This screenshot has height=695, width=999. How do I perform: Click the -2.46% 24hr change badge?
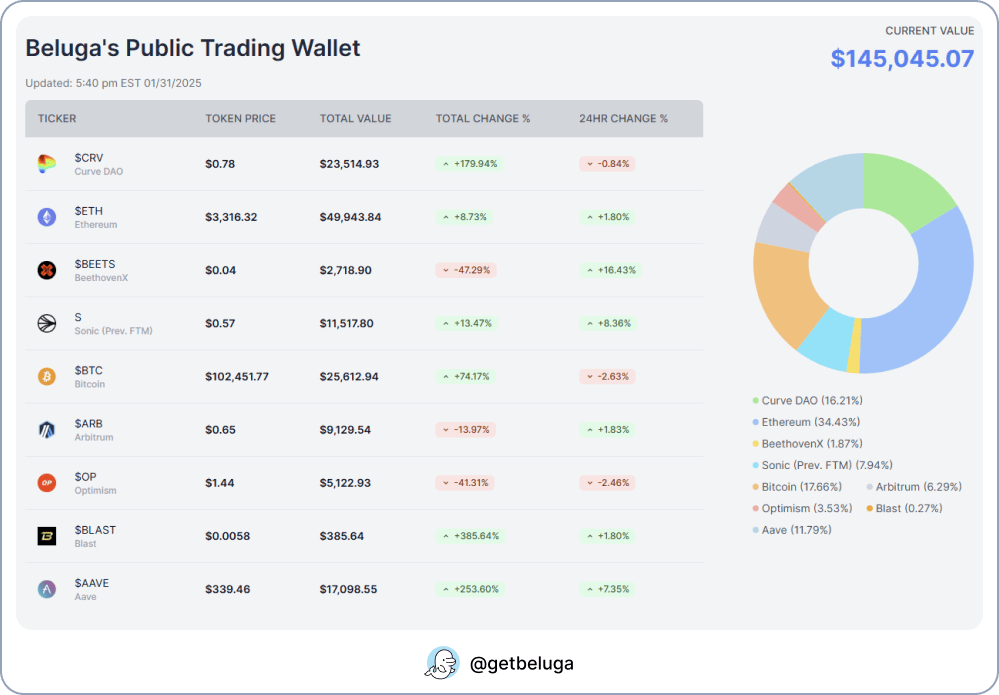[607, 483]
